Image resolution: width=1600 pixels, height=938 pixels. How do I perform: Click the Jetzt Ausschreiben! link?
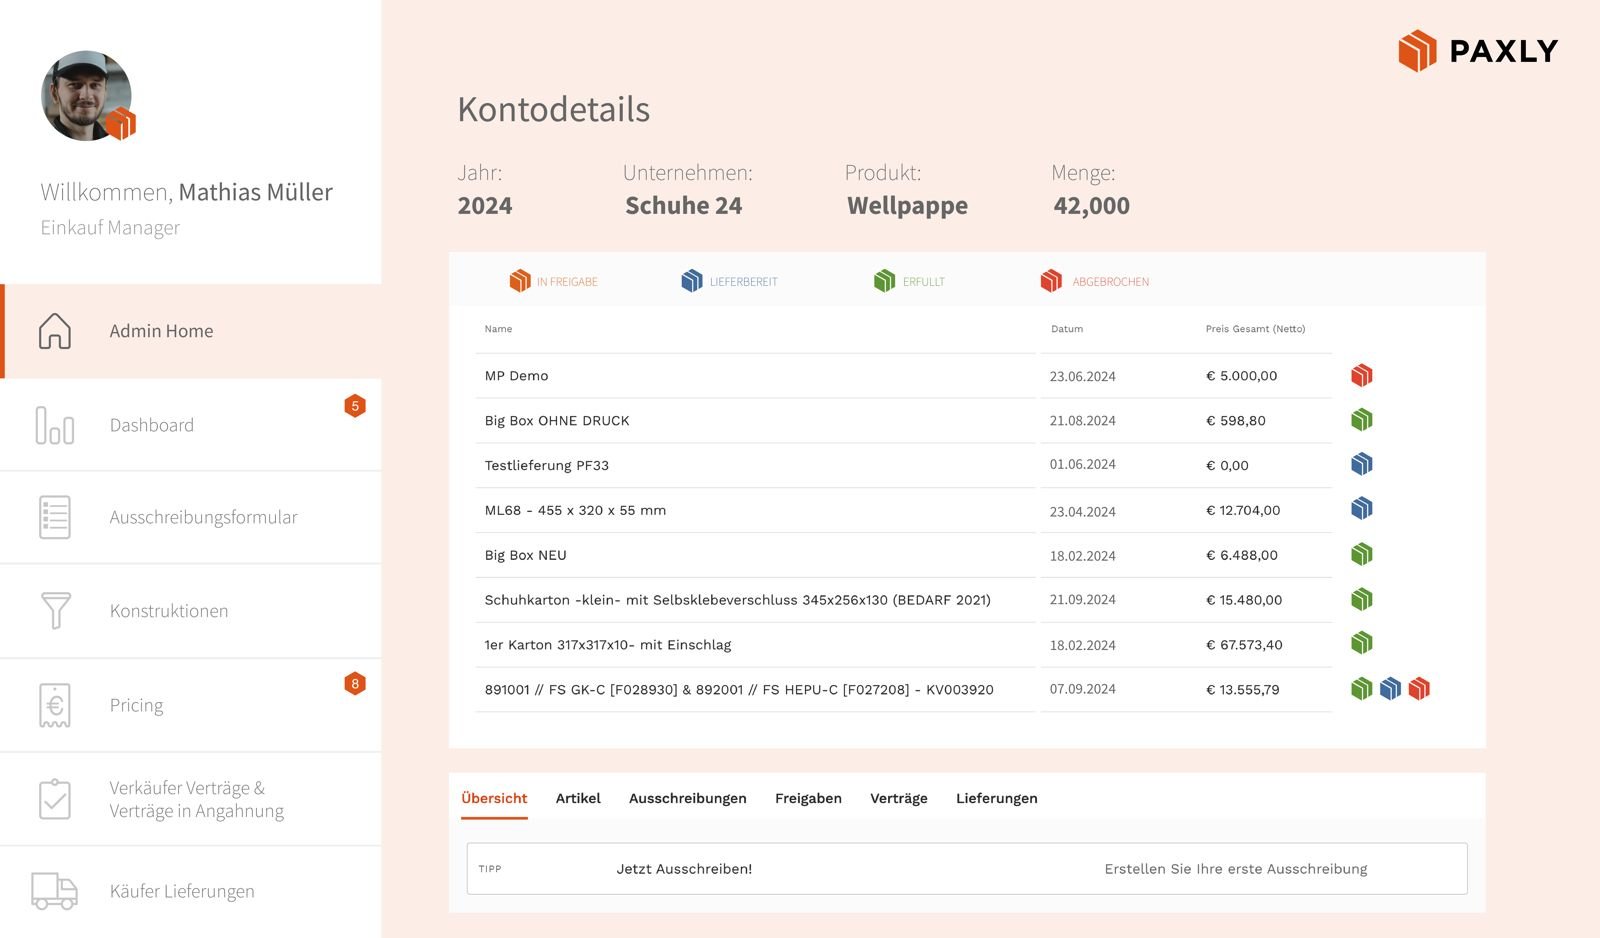[684, 869]
